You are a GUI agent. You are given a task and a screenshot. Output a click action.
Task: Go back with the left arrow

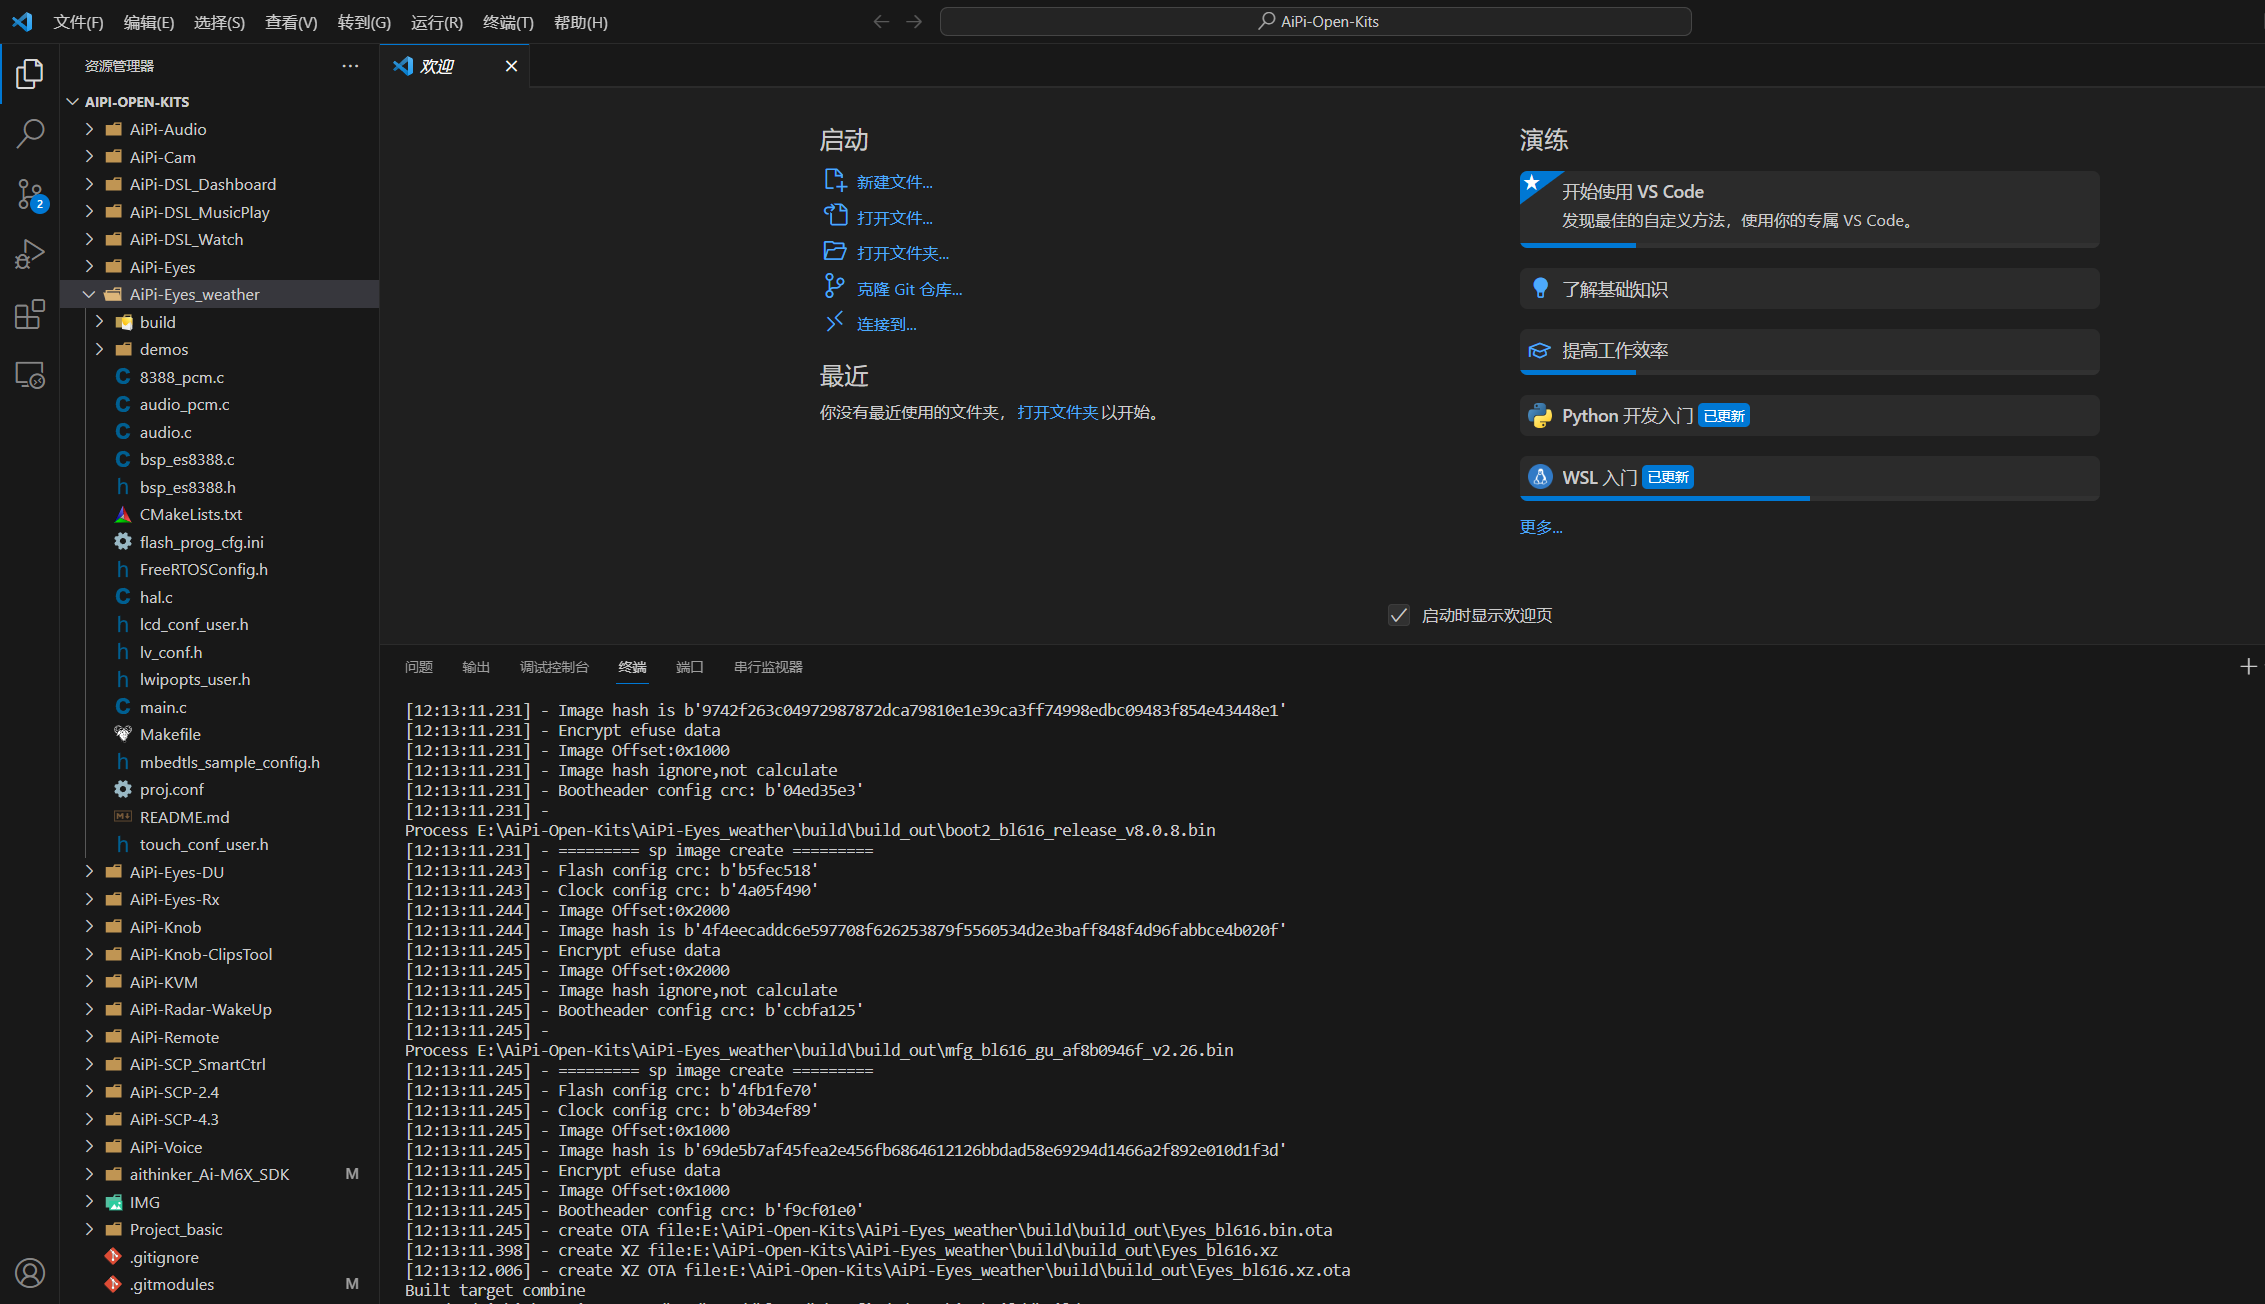[x=881, y=21]
